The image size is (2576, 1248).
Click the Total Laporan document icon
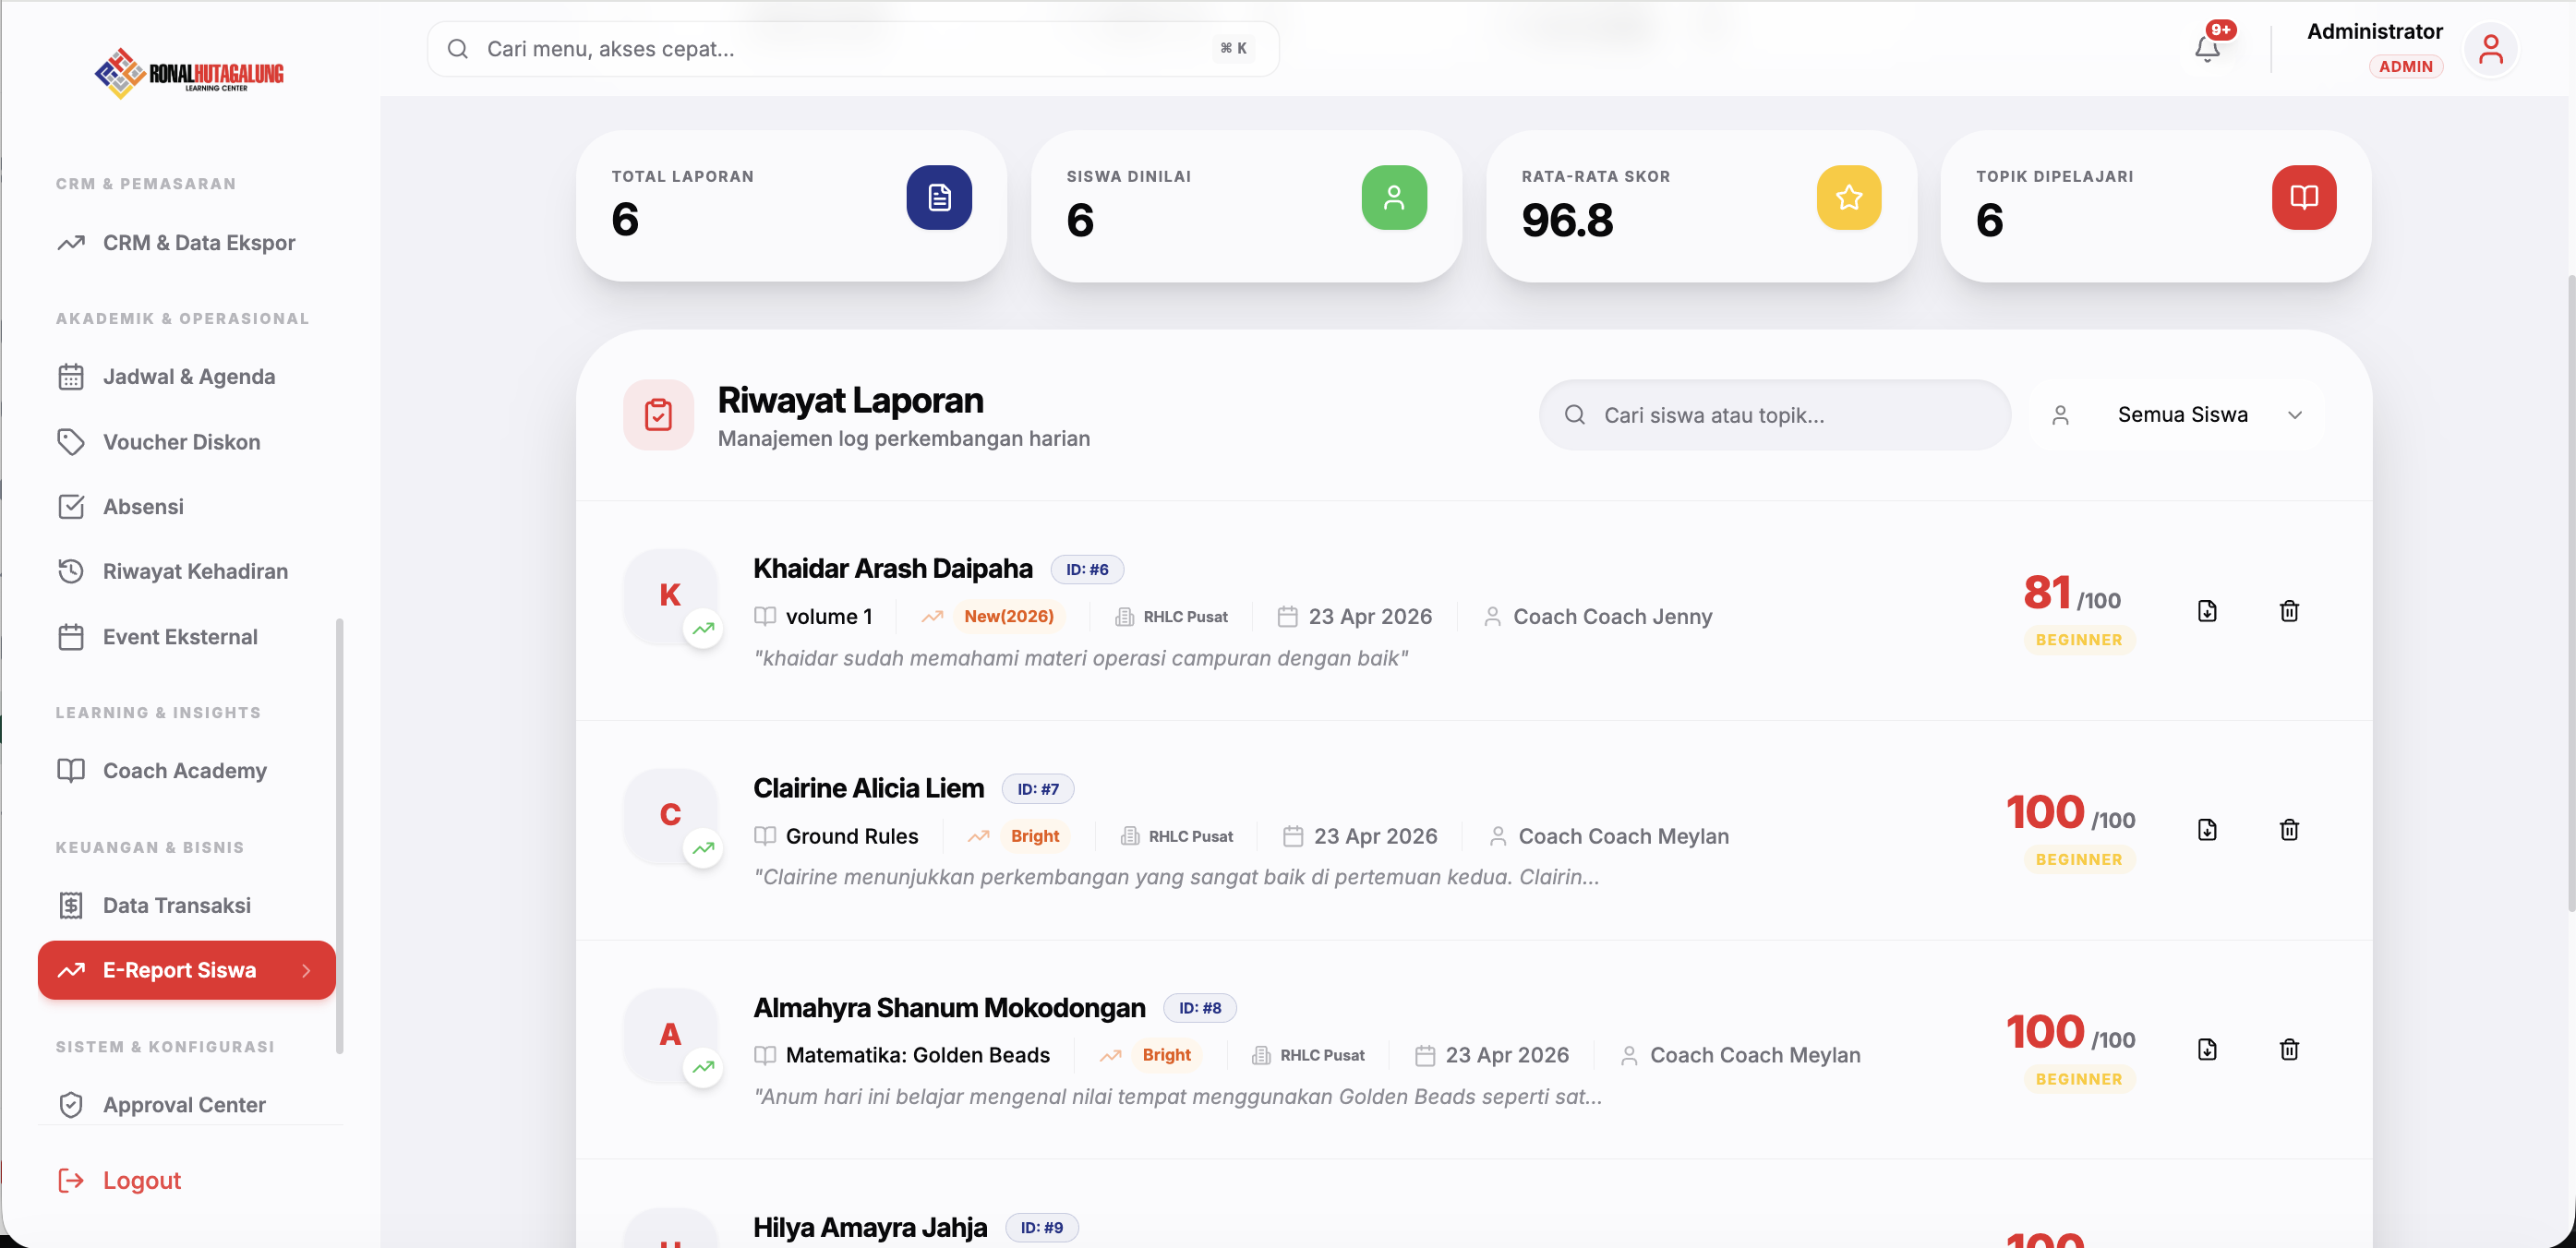[x=938, y=197]
